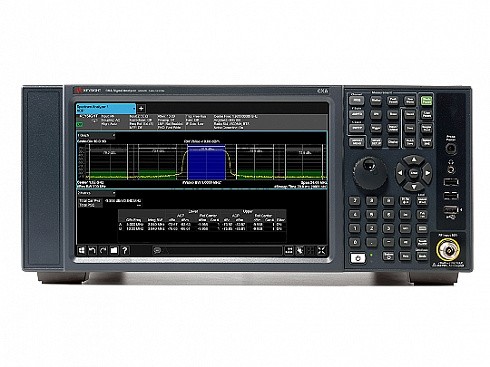Open the file folder icon in bottom bar
The height and width of the screenshot is (367, 490).
click(114, 250)
